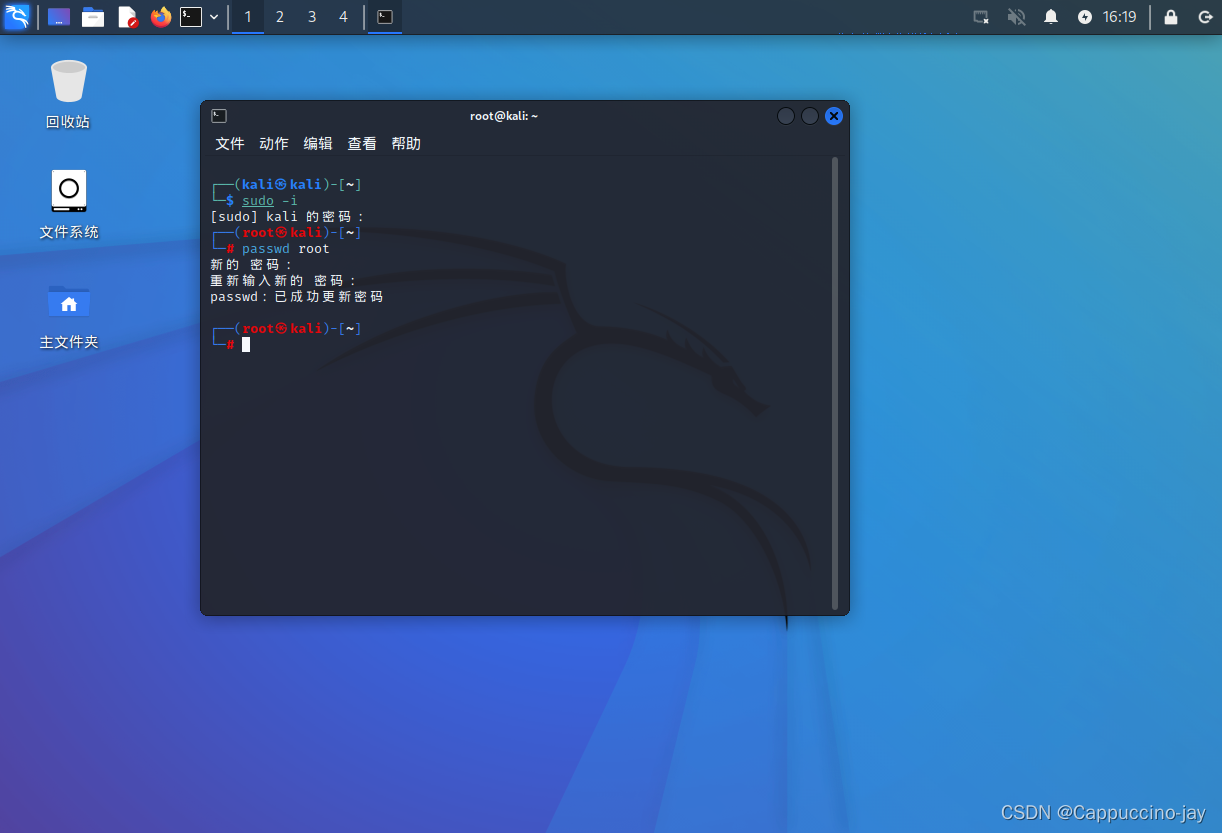Minimize the terminal window
1222x833 pixels.
pyautogui.click(x=786, y=116)
